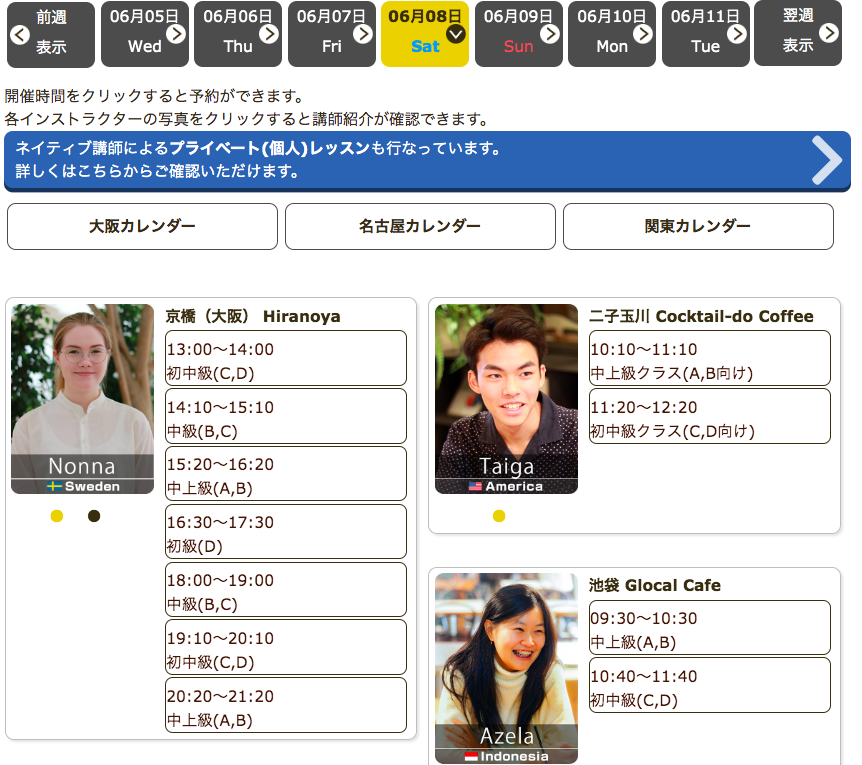The image size is (862, 765).
Task: Click Sweden flag icon under Nonna
Action: 55,487
